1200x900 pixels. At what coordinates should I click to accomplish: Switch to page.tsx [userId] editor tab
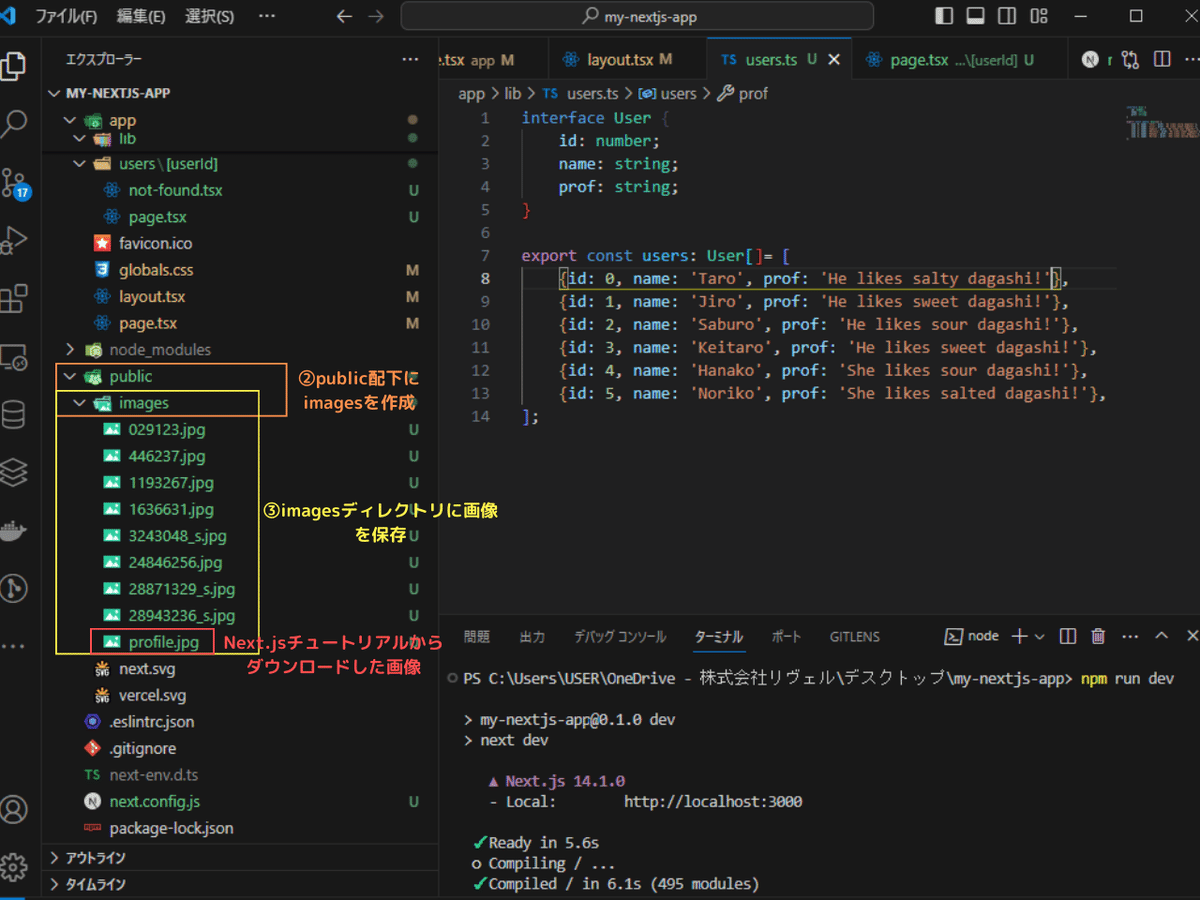point(961,60)
